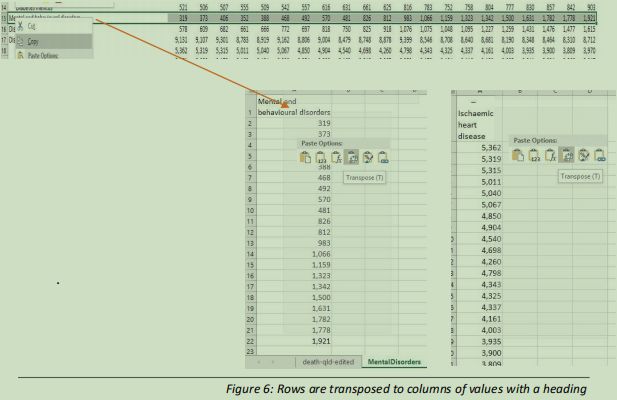617x400 pixels.
Task: Choose Paste Values icon in left spreadsheet
Action: click(x=322, y=157)
